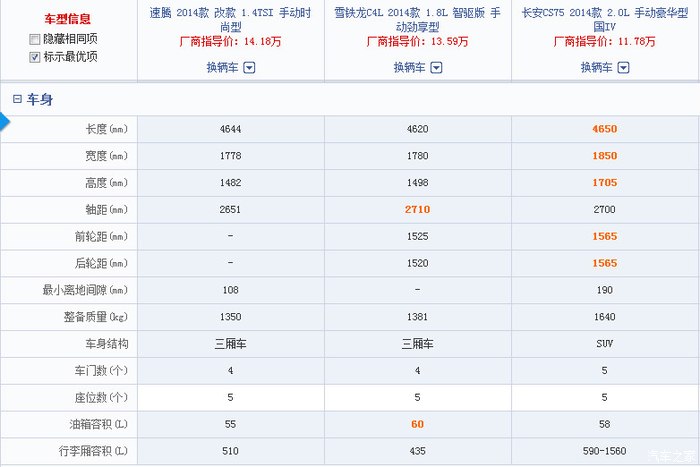Viewport: 700px width, 467px height.
Task: Click dropdown arrow icon under 雪铁龙C4L column
Action: point(436,68)
